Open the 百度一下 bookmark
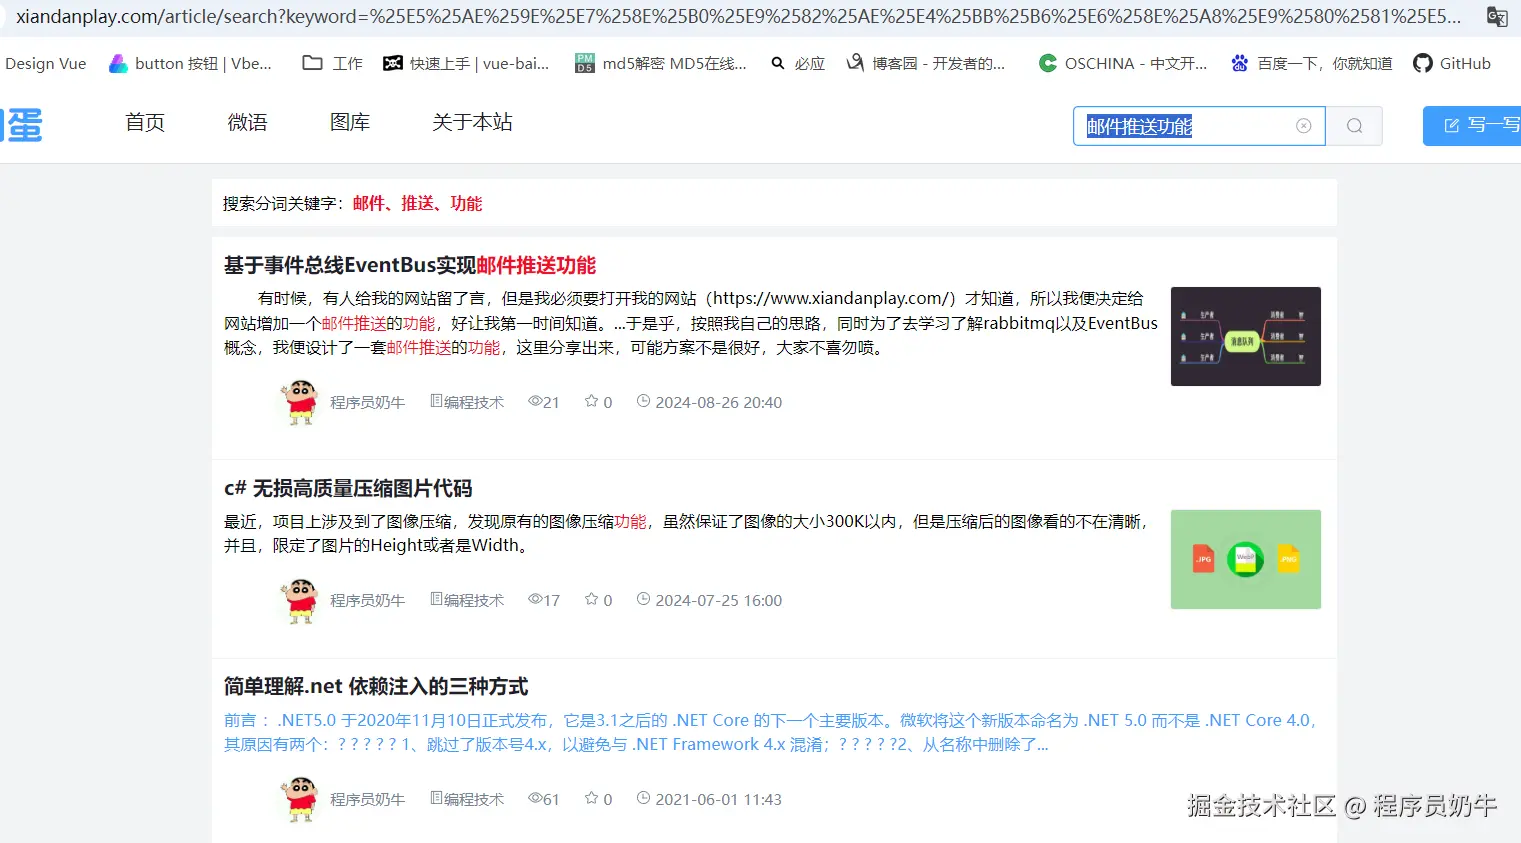Screen dimensions: 1521x843 [1311, 63]
